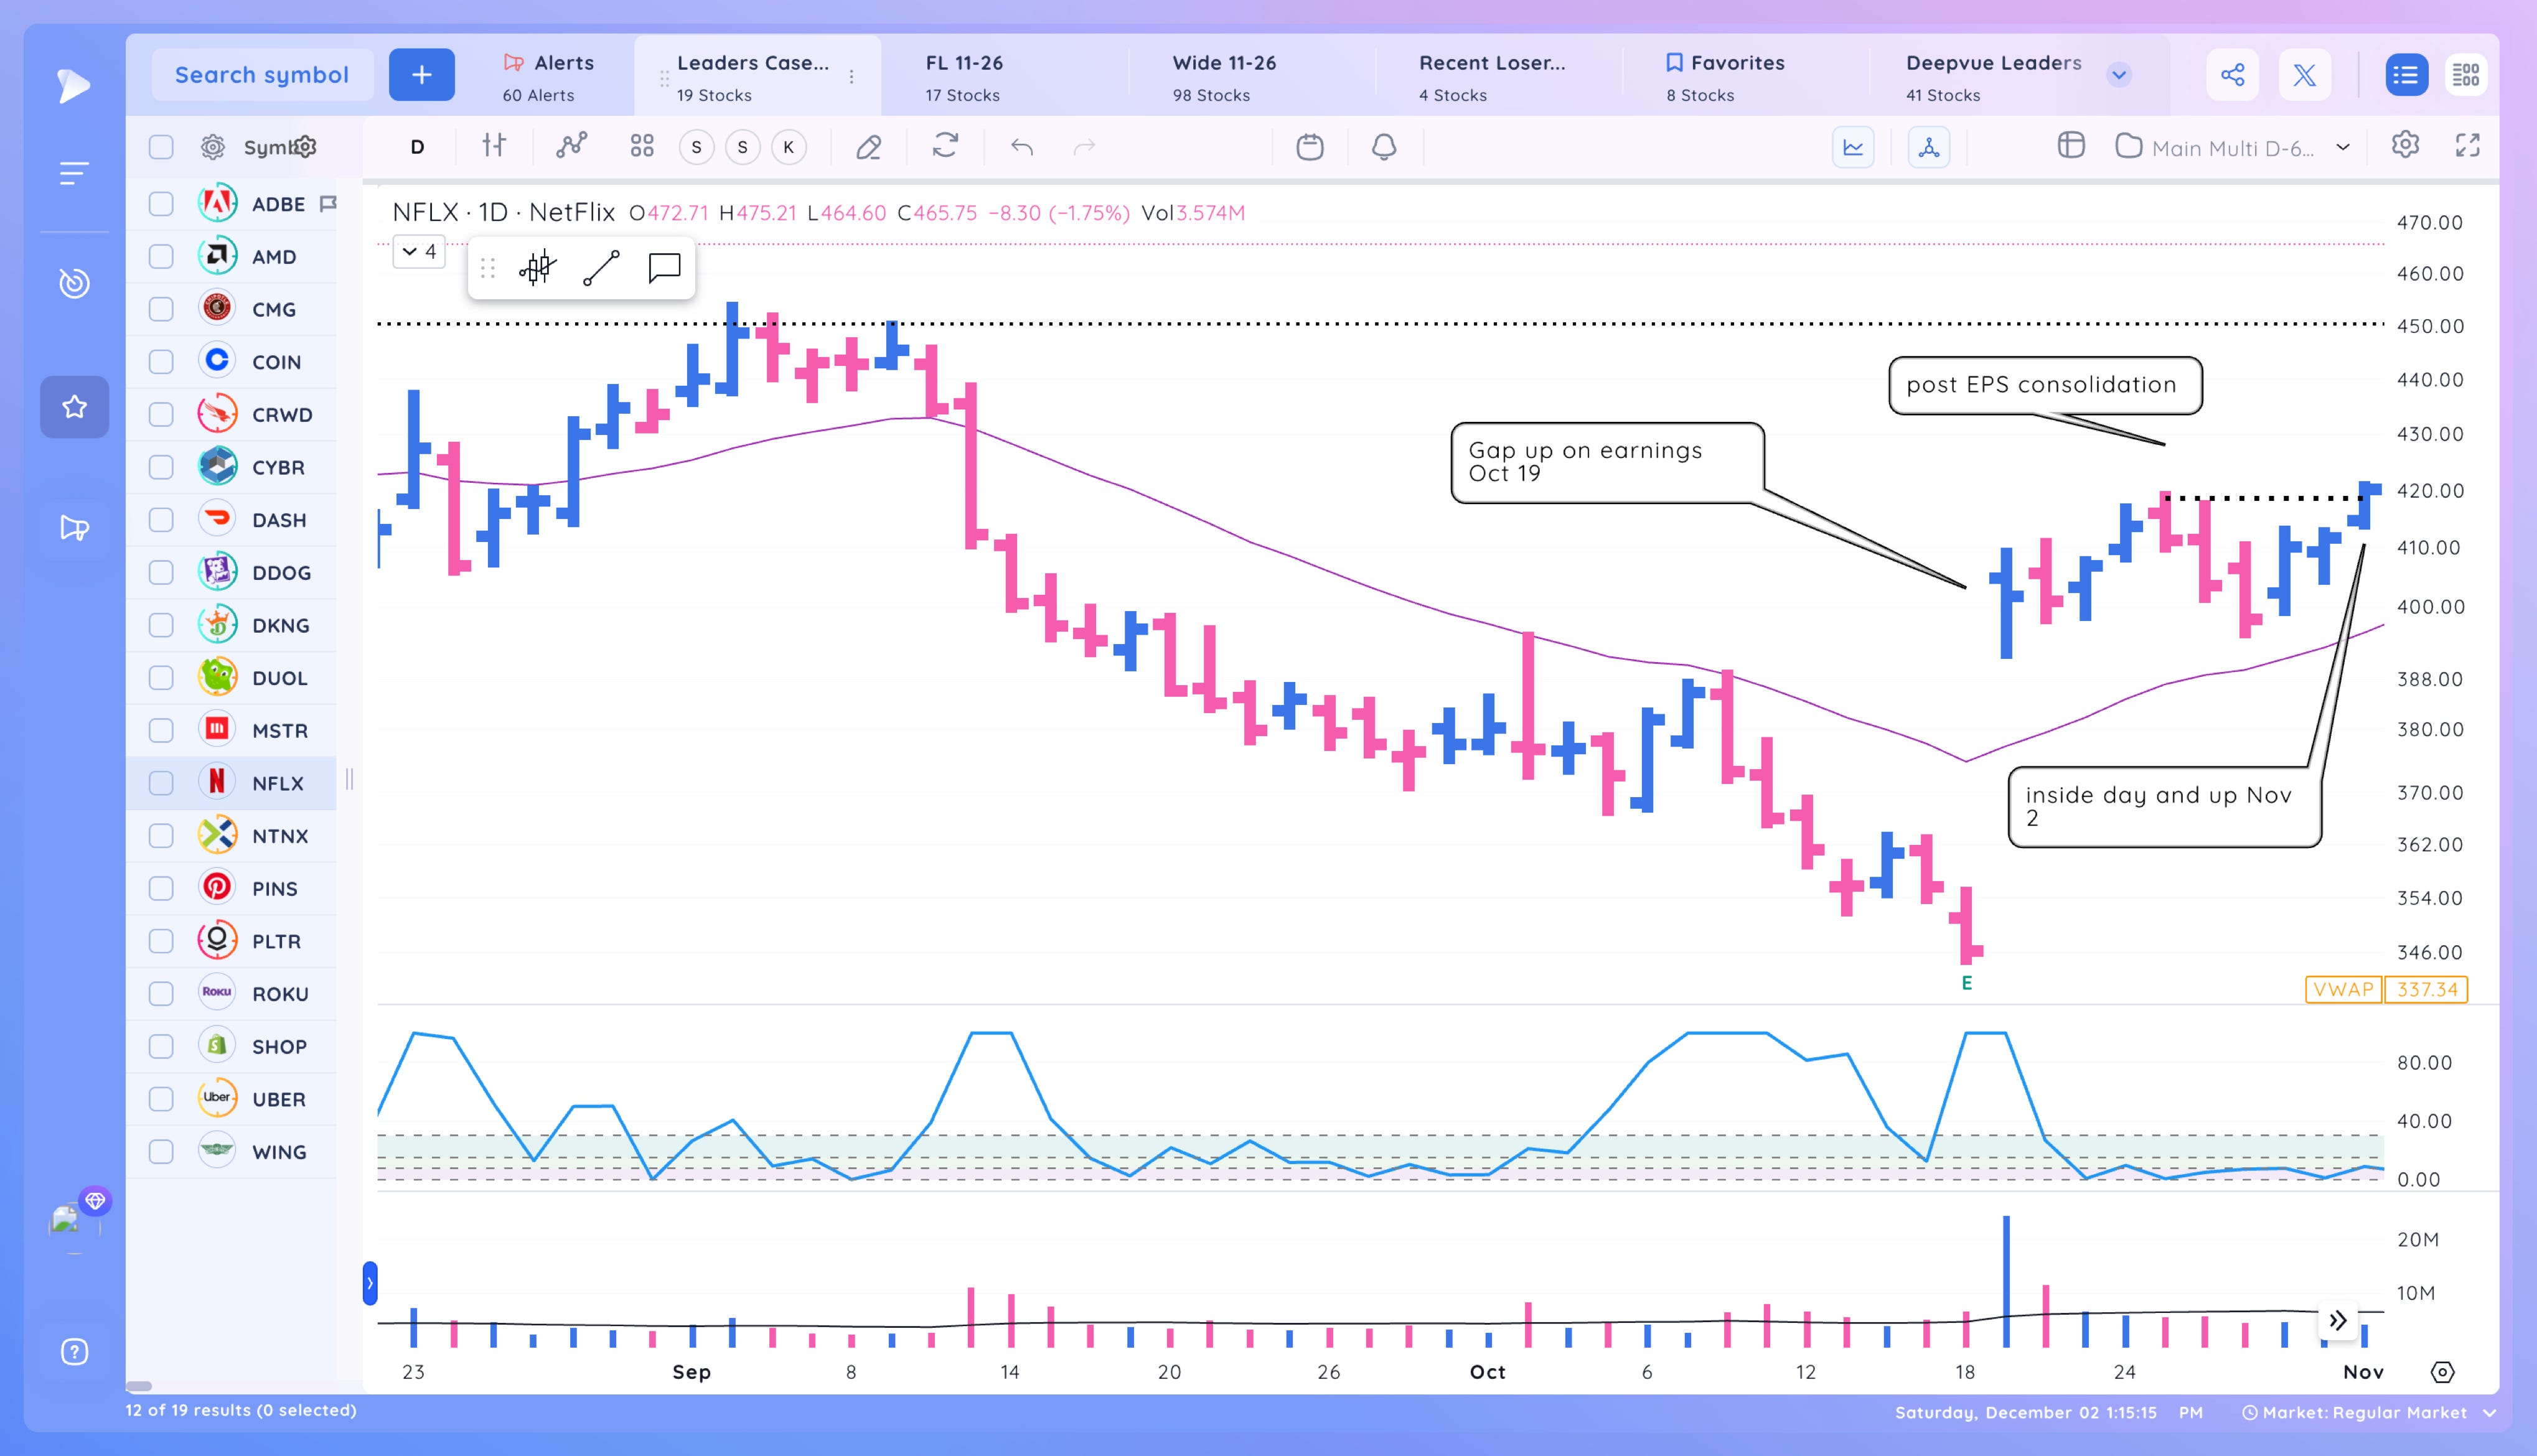Viewport: 2537px width, 1456px height.
Task: Toggle the line chart panel icon
Action: pyautogui.click(x=1853, y=147)
